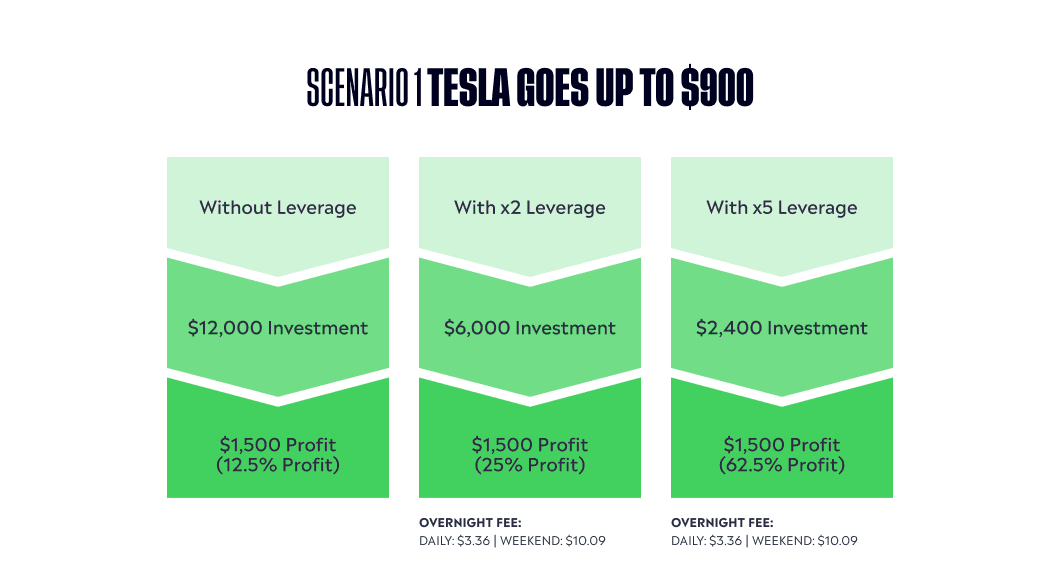Viewport: 1060px width, 580px height.
Task: Click "OVERNIGHT FEE:" label under x5 Leverage column
Action: pos(722,523)
